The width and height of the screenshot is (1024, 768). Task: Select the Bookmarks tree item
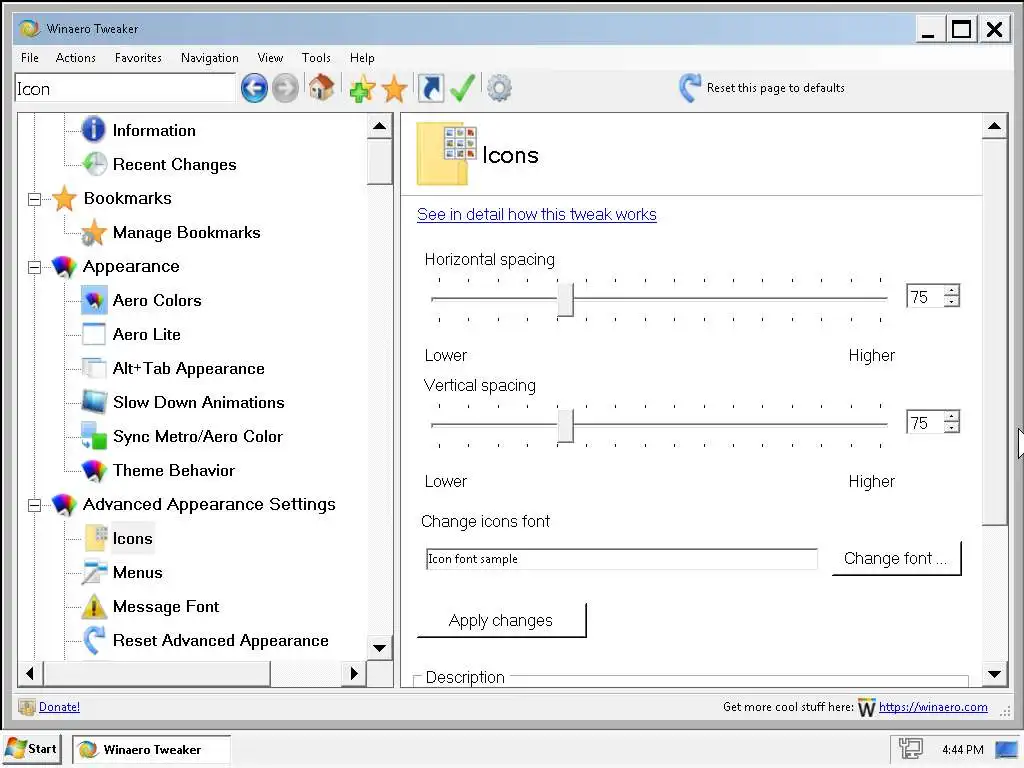coord(127,199)
